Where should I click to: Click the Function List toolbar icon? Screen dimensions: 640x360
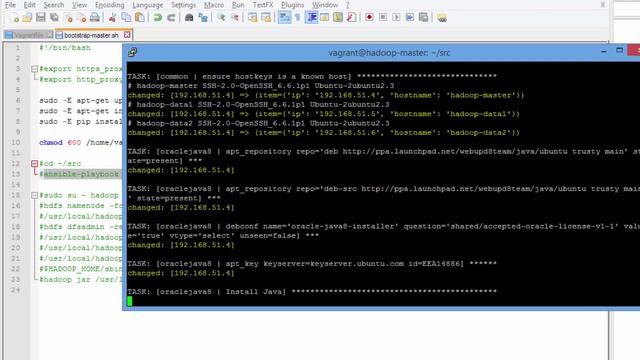click(351, 18)
